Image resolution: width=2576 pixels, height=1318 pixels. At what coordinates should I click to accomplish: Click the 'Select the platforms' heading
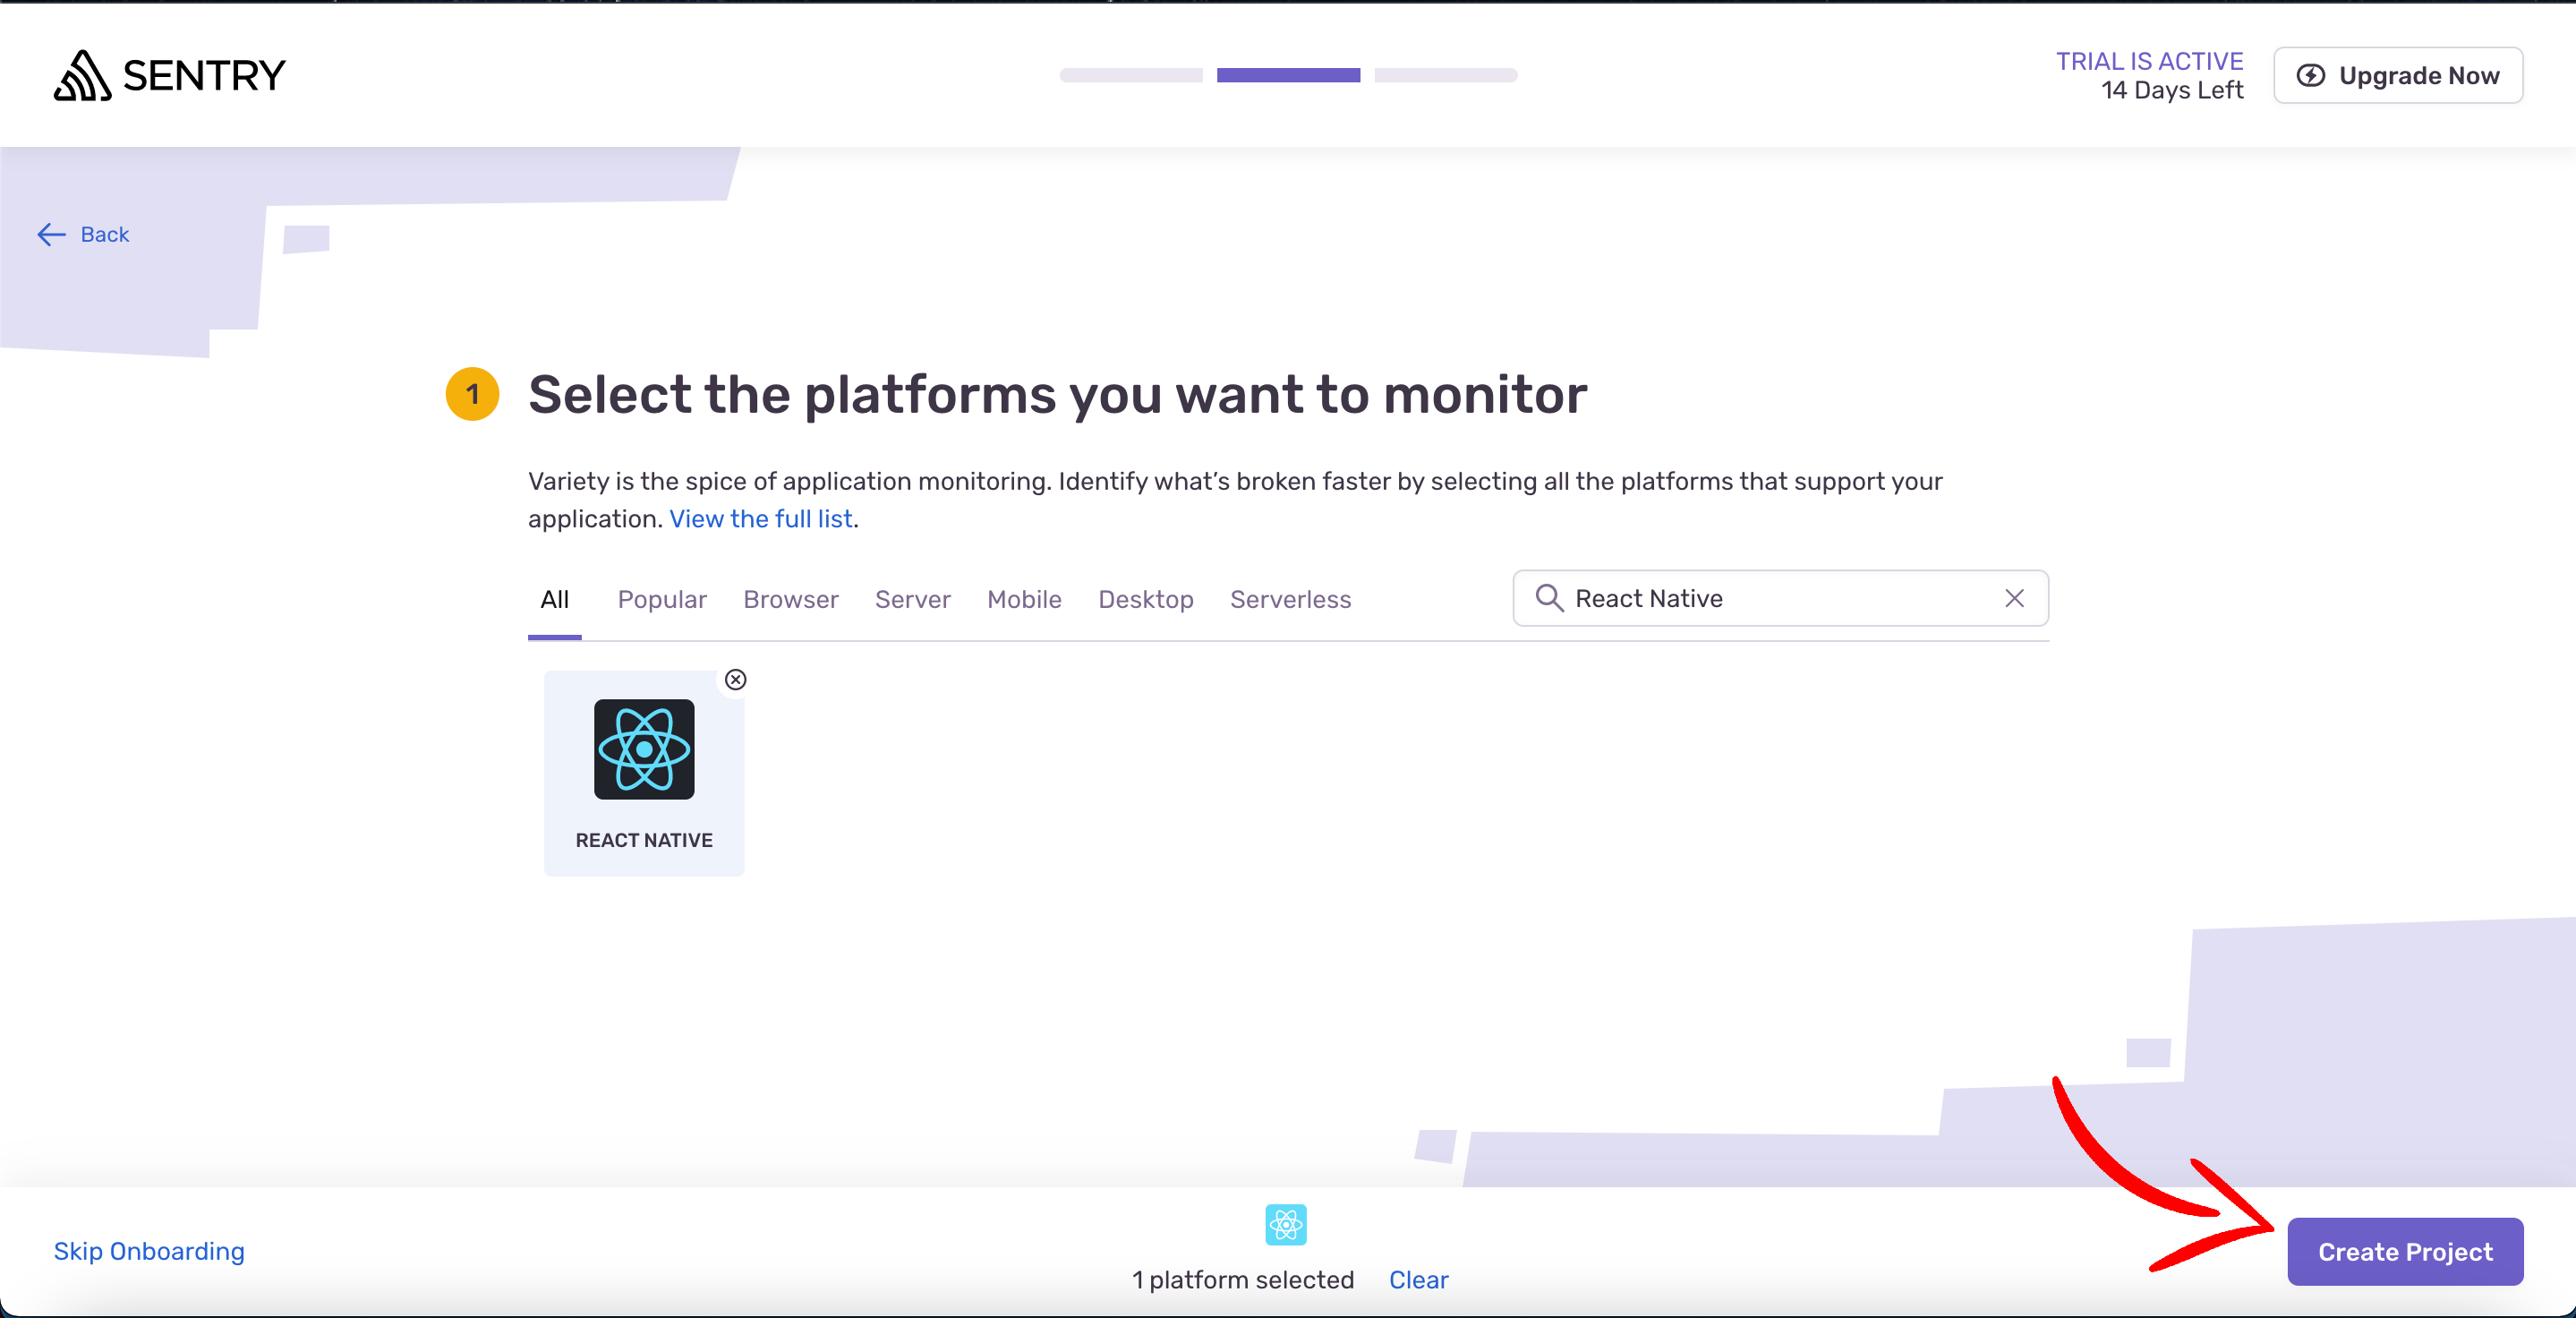click(x=1057, y=394)
